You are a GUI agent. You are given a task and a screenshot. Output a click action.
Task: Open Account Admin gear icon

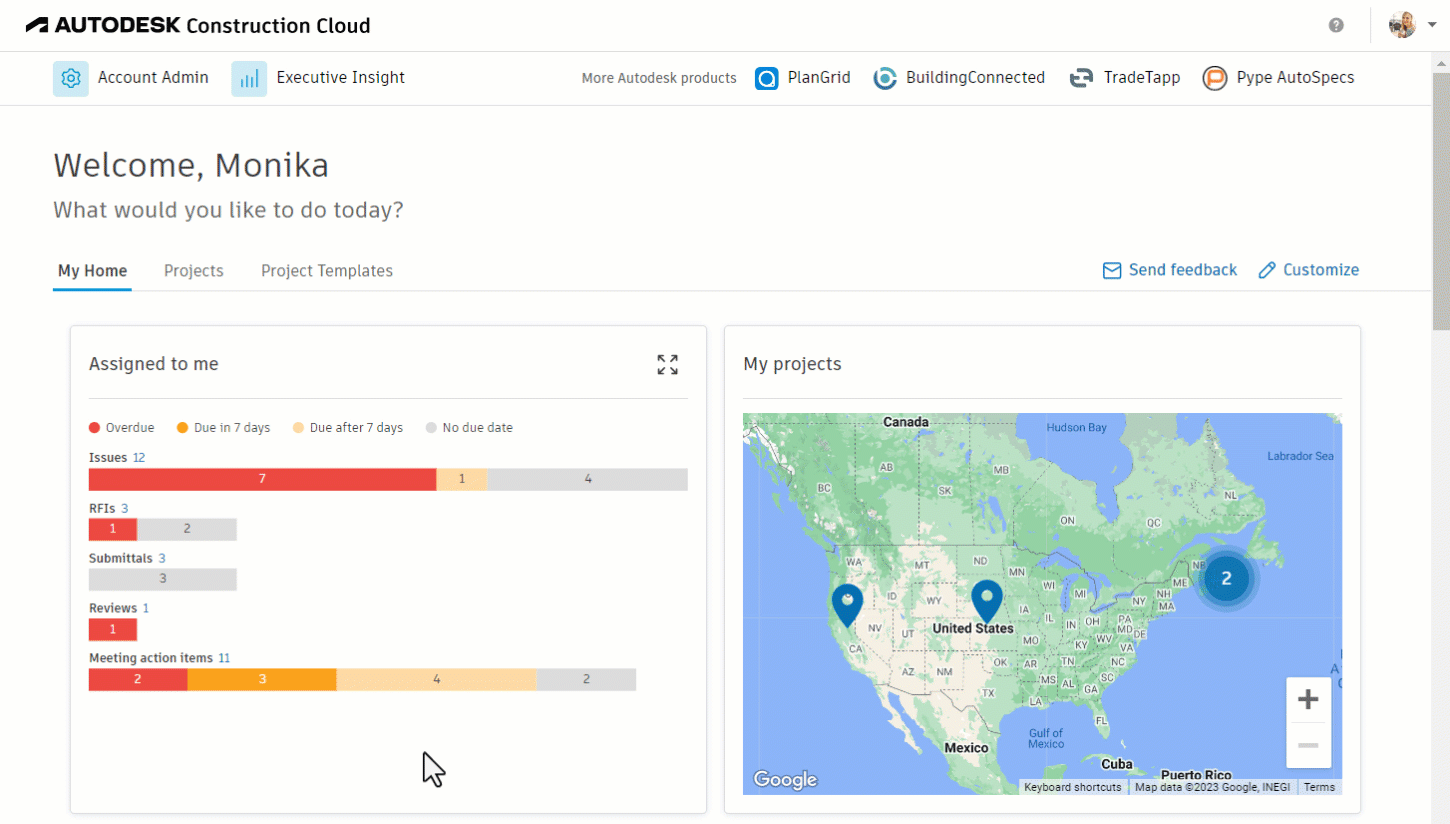coord(70,78)
